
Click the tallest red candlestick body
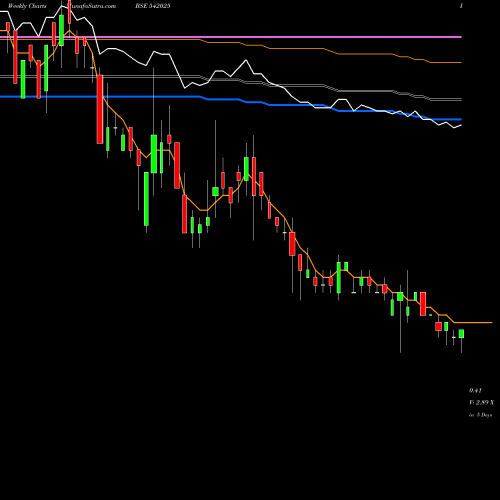tap(100, 109)
